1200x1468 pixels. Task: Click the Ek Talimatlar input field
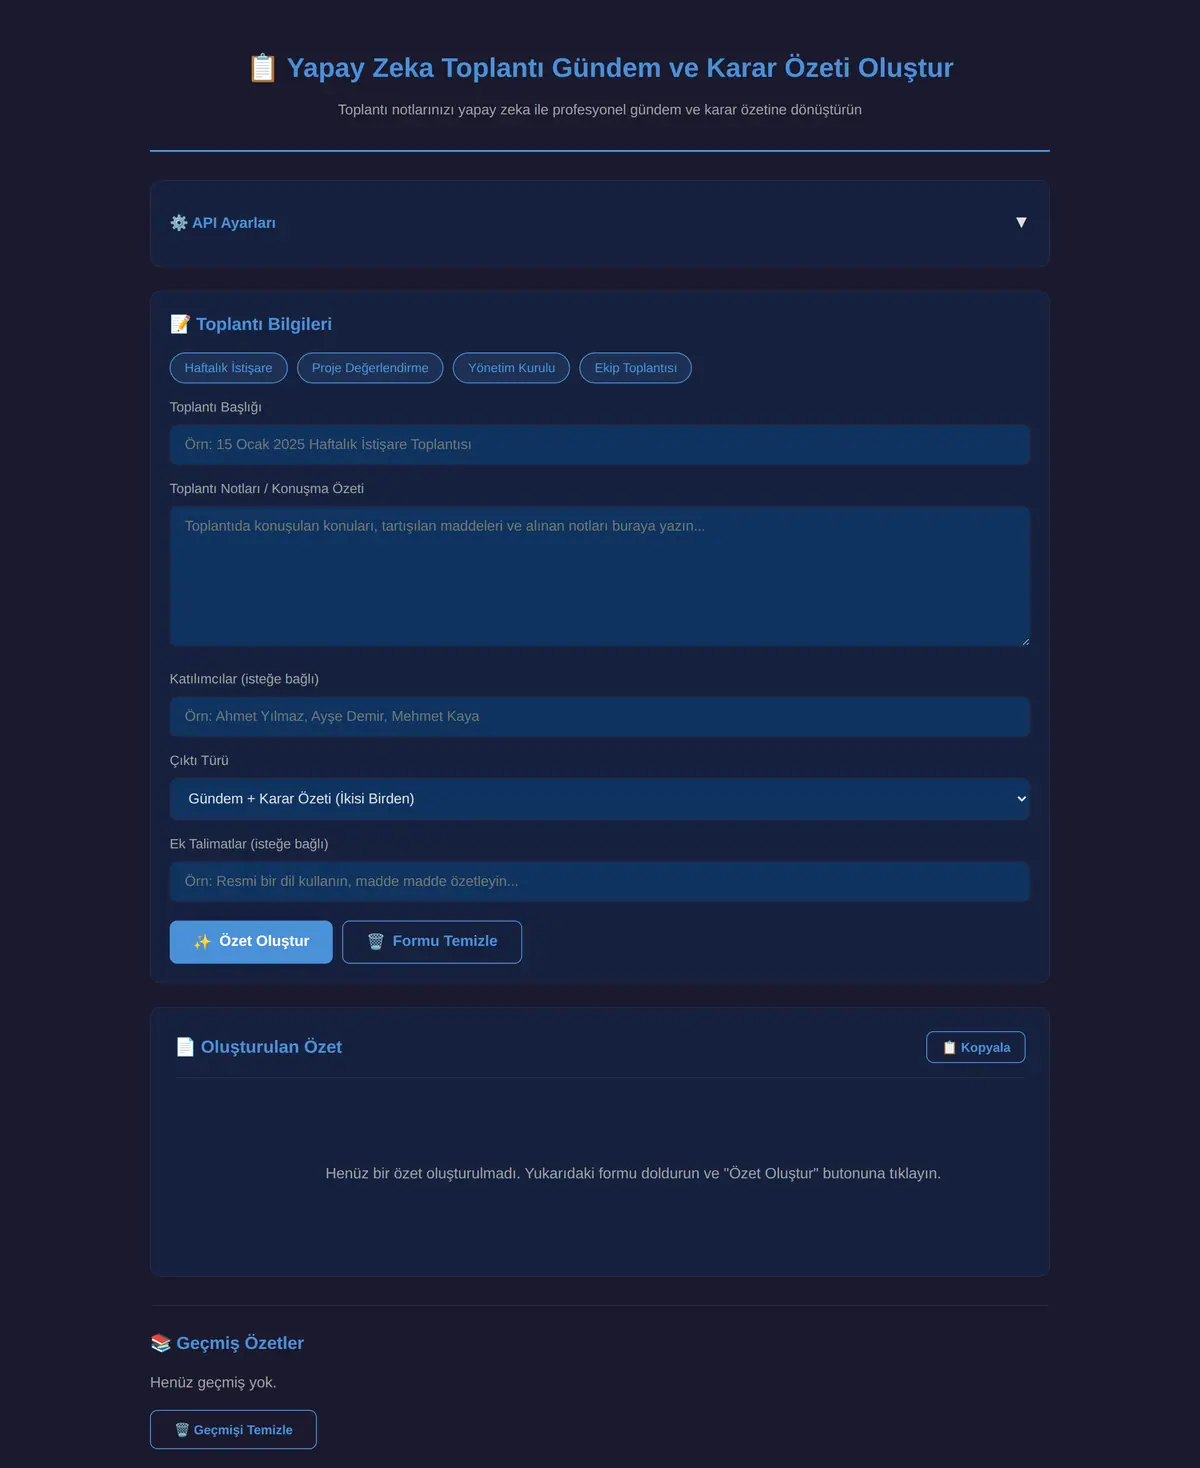pos(600,882)
